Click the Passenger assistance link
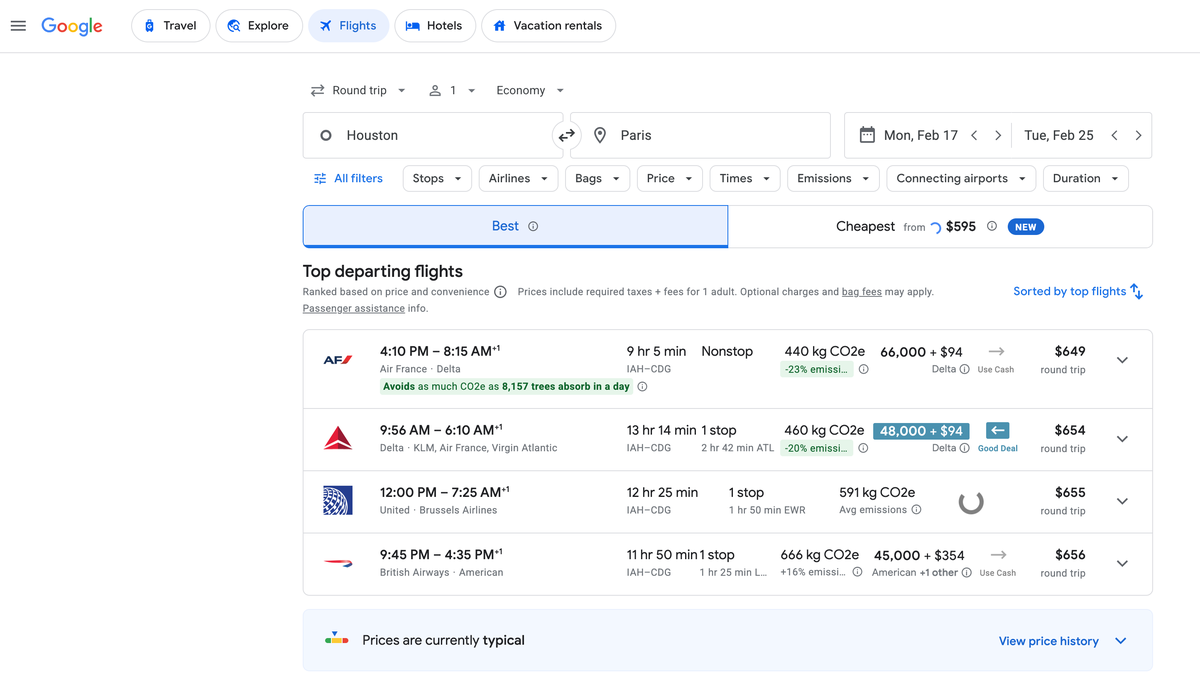The width and height of the screenshot is (1200, 675). click(353, 308)
